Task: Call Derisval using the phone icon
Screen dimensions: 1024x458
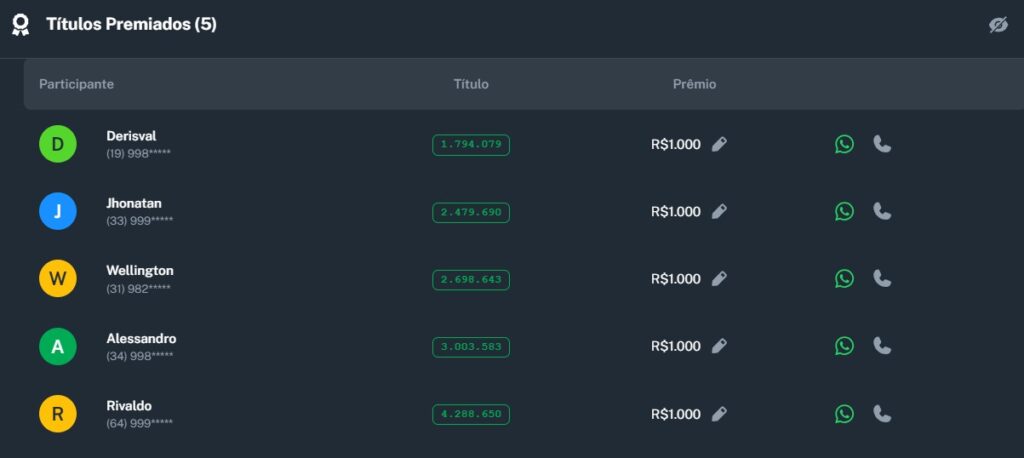Action: 882,144
